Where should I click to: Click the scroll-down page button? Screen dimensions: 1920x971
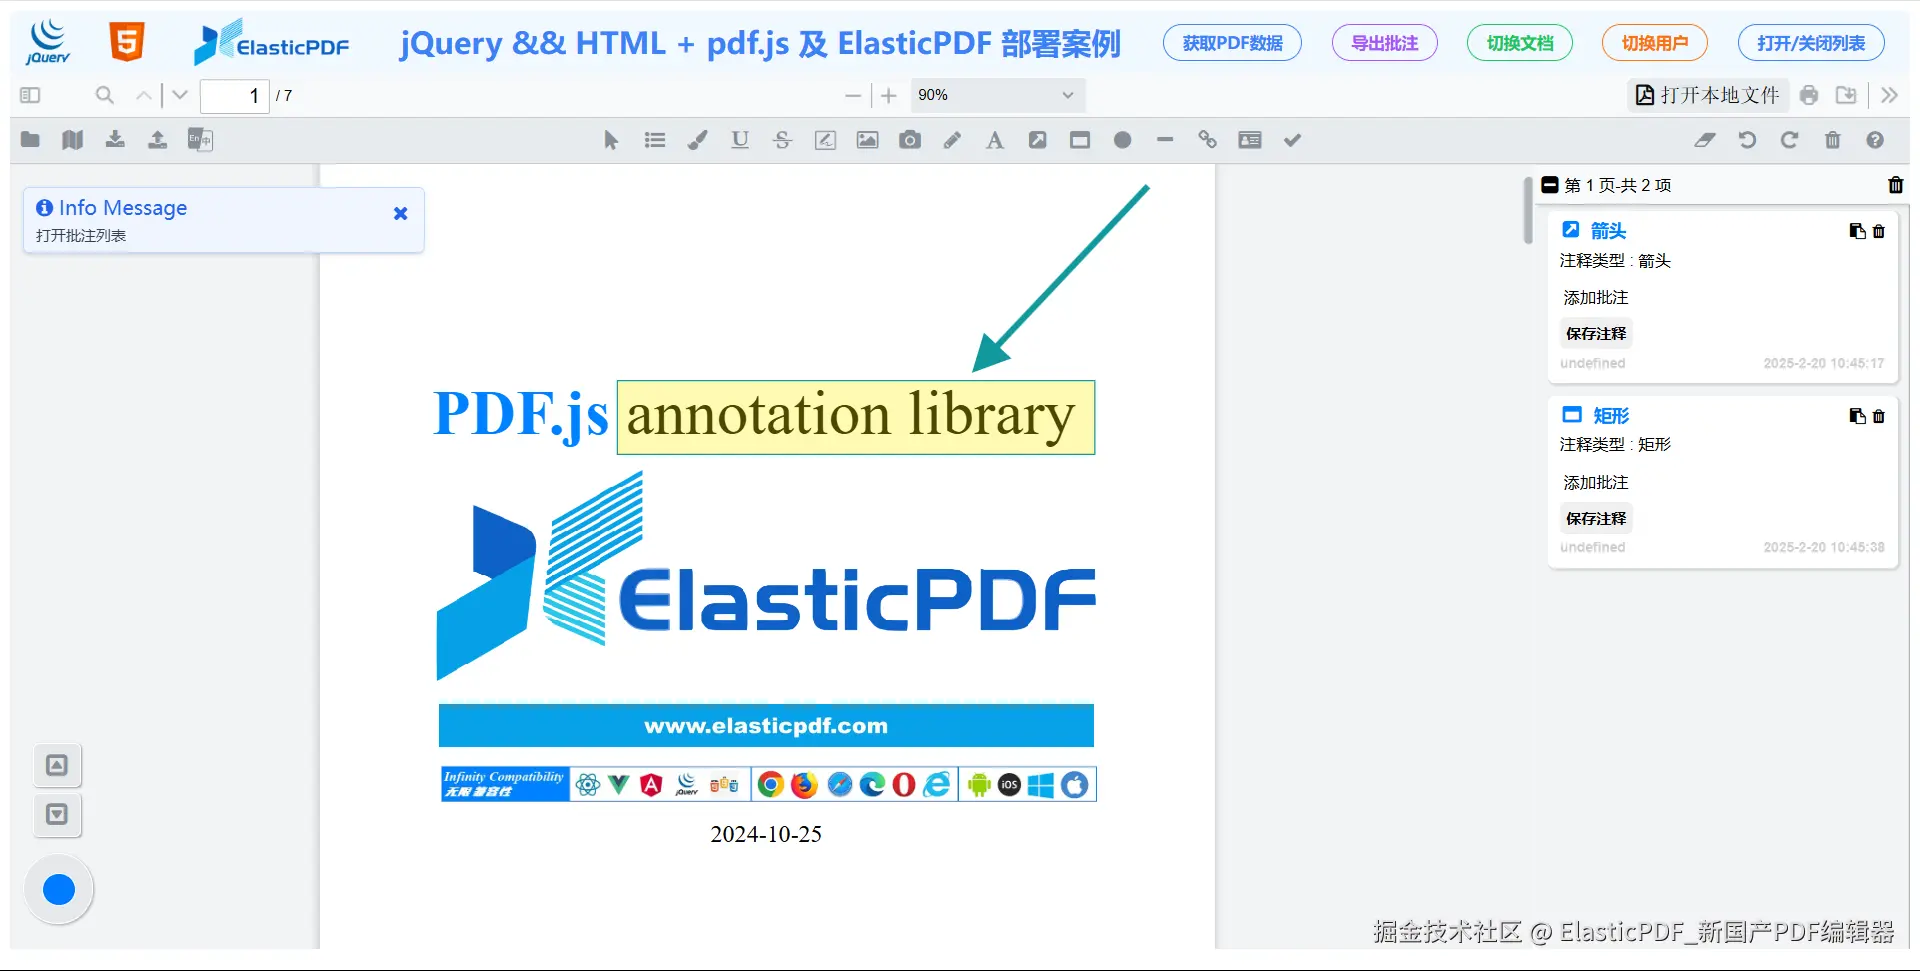coord(57,814)
